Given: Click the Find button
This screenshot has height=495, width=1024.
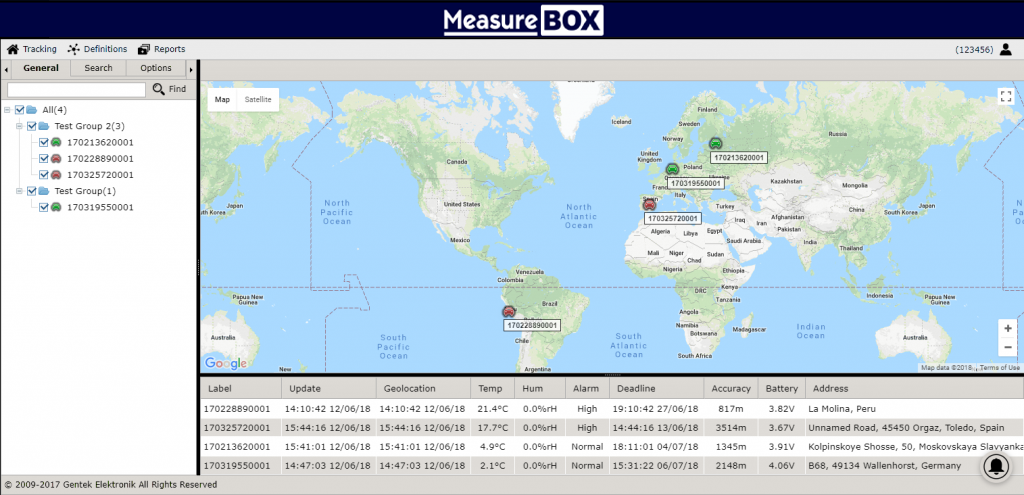Looking at the screenshot, I should [x=169, y=89].
